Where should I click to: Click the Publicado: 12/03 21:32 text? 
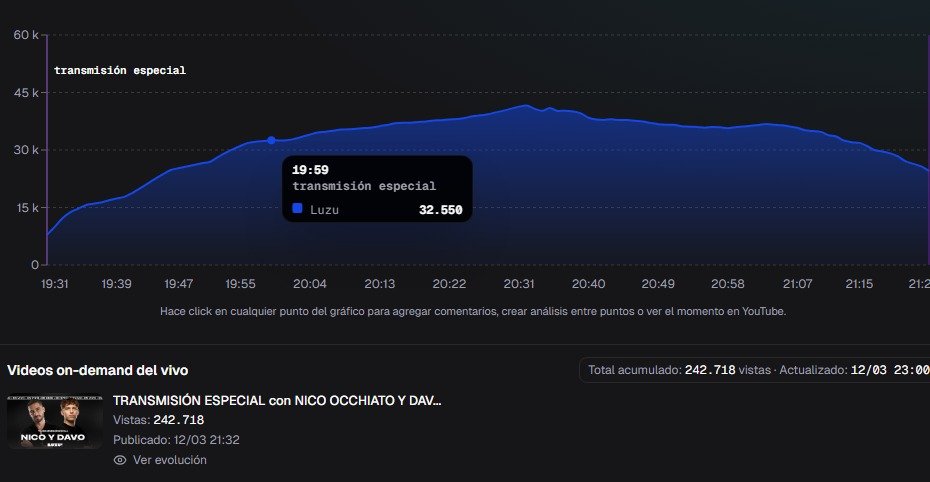tap(176, 440)
